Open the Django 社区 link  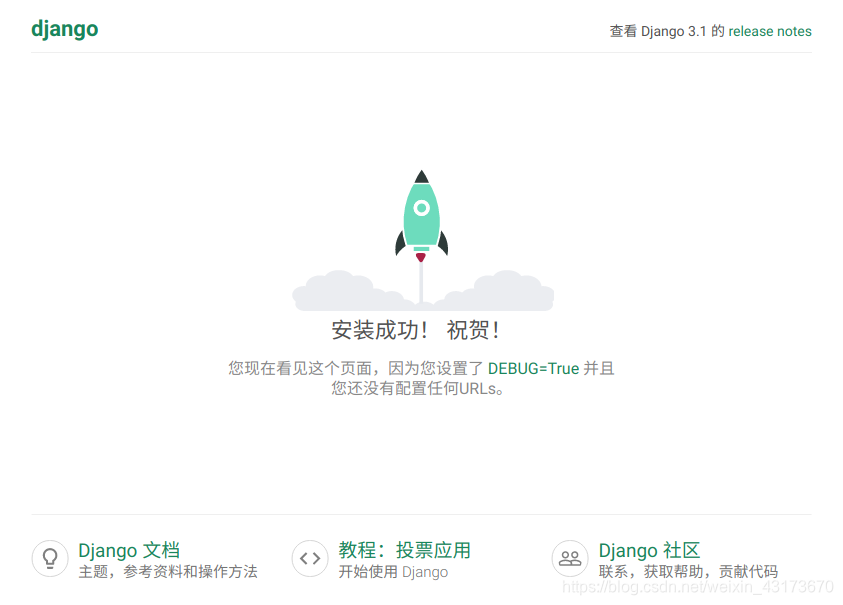point(649,550)
